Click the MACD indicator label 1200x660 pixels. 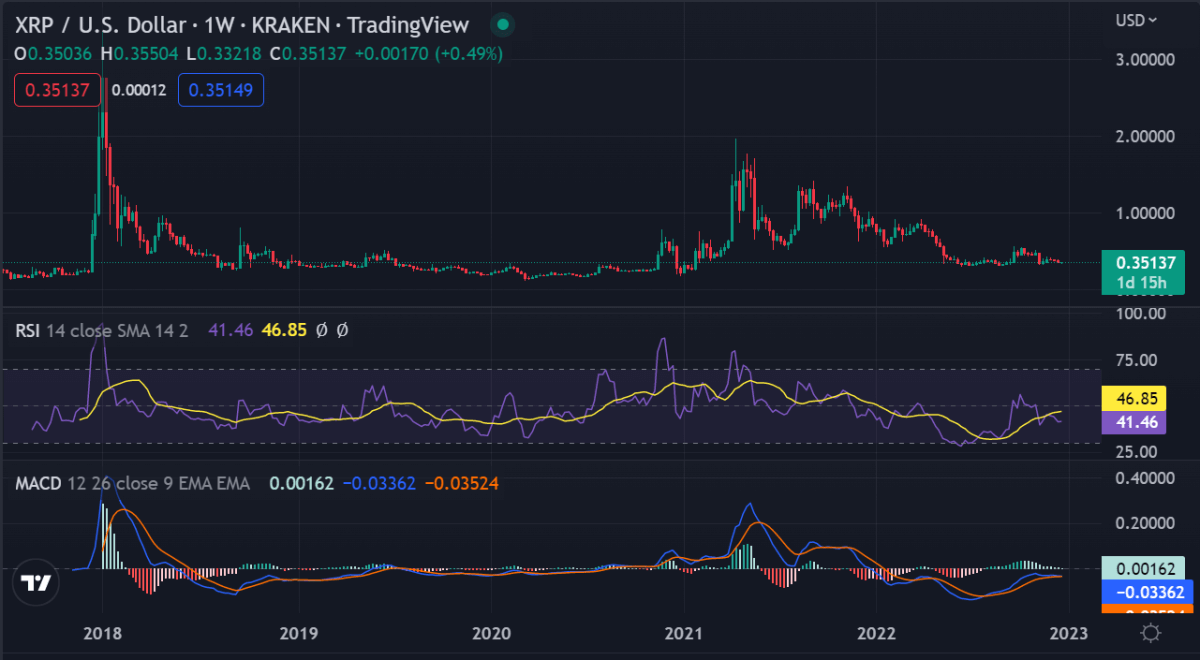(37, 484)
